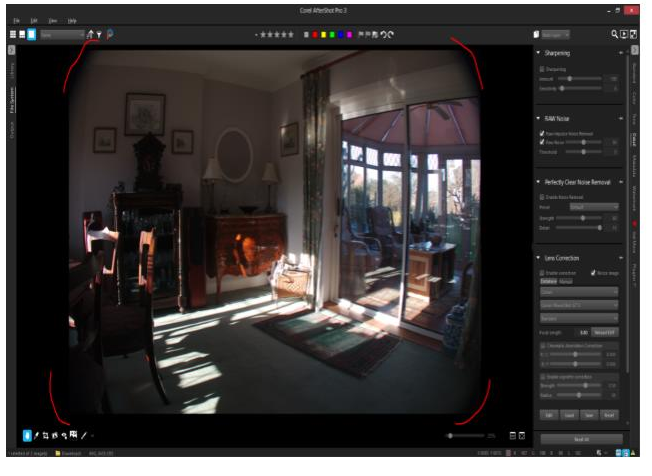Click the five-star rating widget
Viewport: 652px width, 476px height.
(x=277, y=35)
